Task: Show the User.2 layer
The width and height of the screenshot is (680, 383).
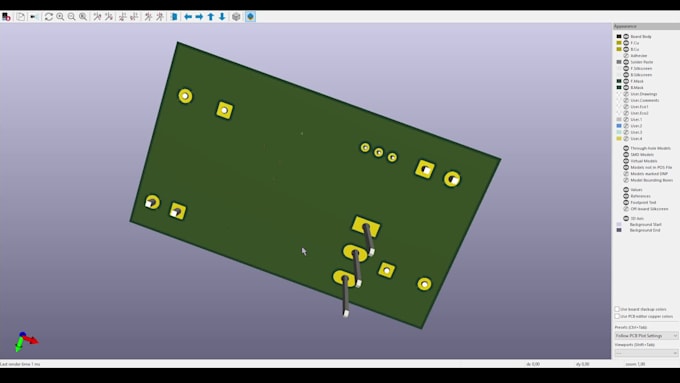Action: pyautogui.click(x=626, y=125)
